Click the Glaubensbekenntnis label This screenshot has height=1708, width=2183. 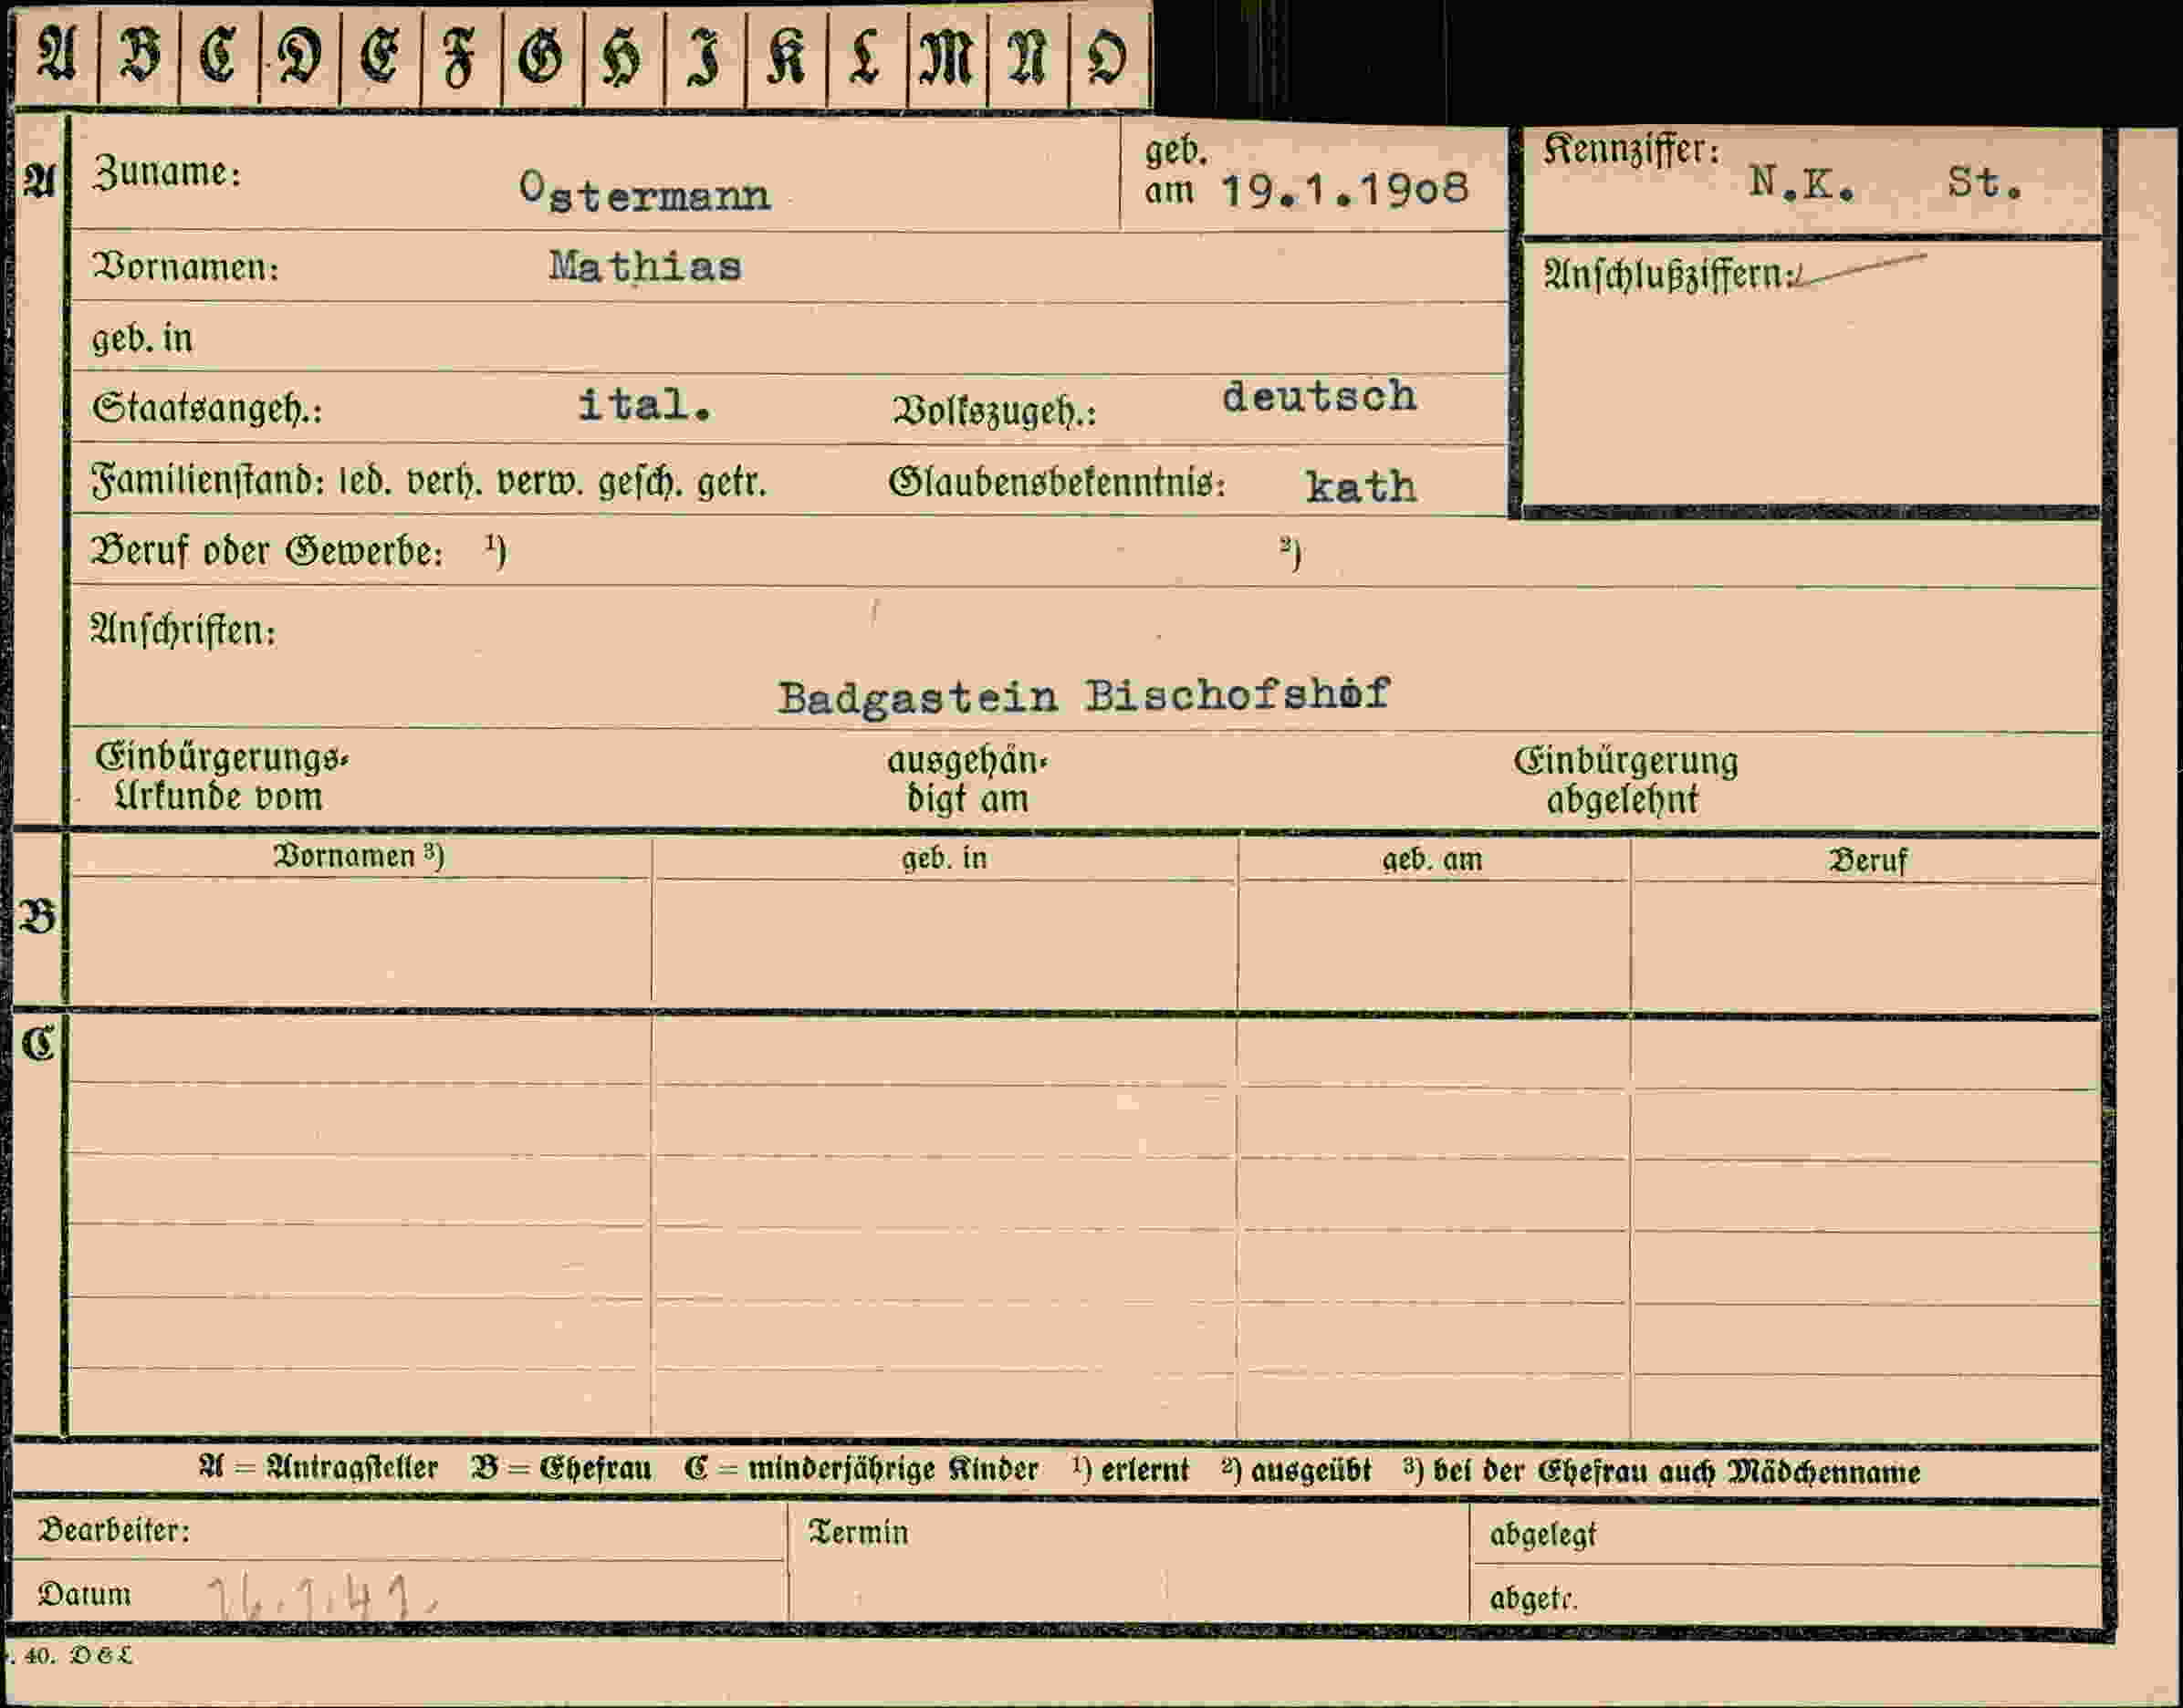click(x=1057, y=483)
